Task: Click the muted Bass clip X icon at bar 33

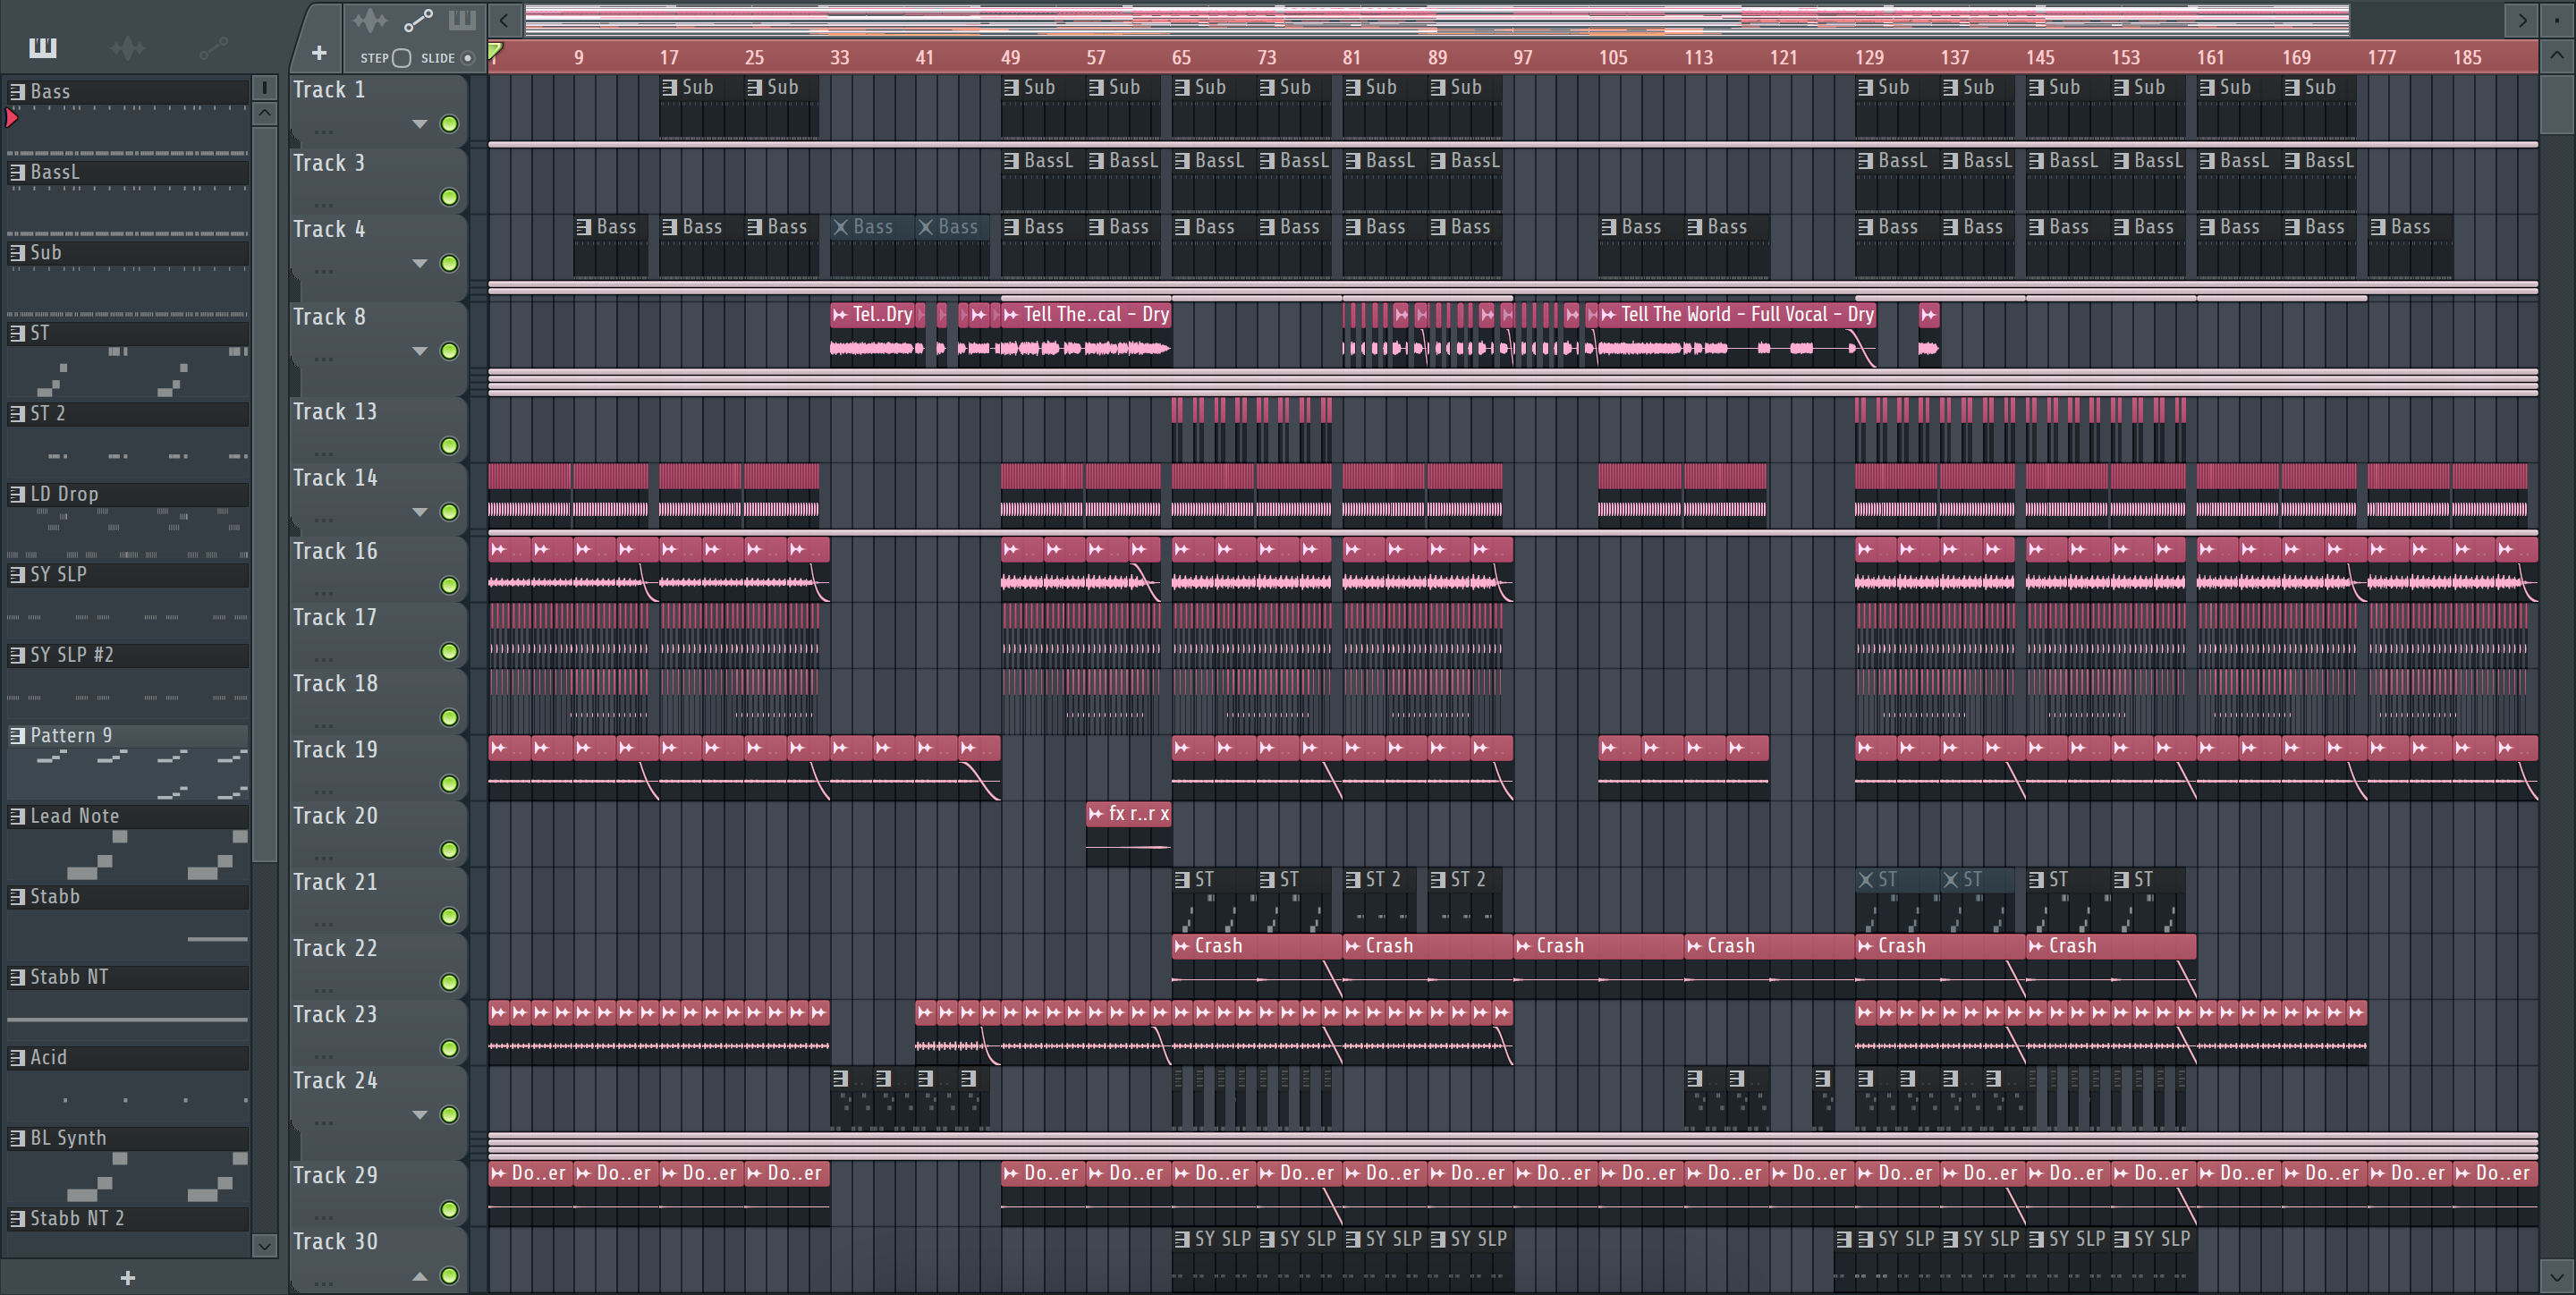Action: (x=841, y=227)
